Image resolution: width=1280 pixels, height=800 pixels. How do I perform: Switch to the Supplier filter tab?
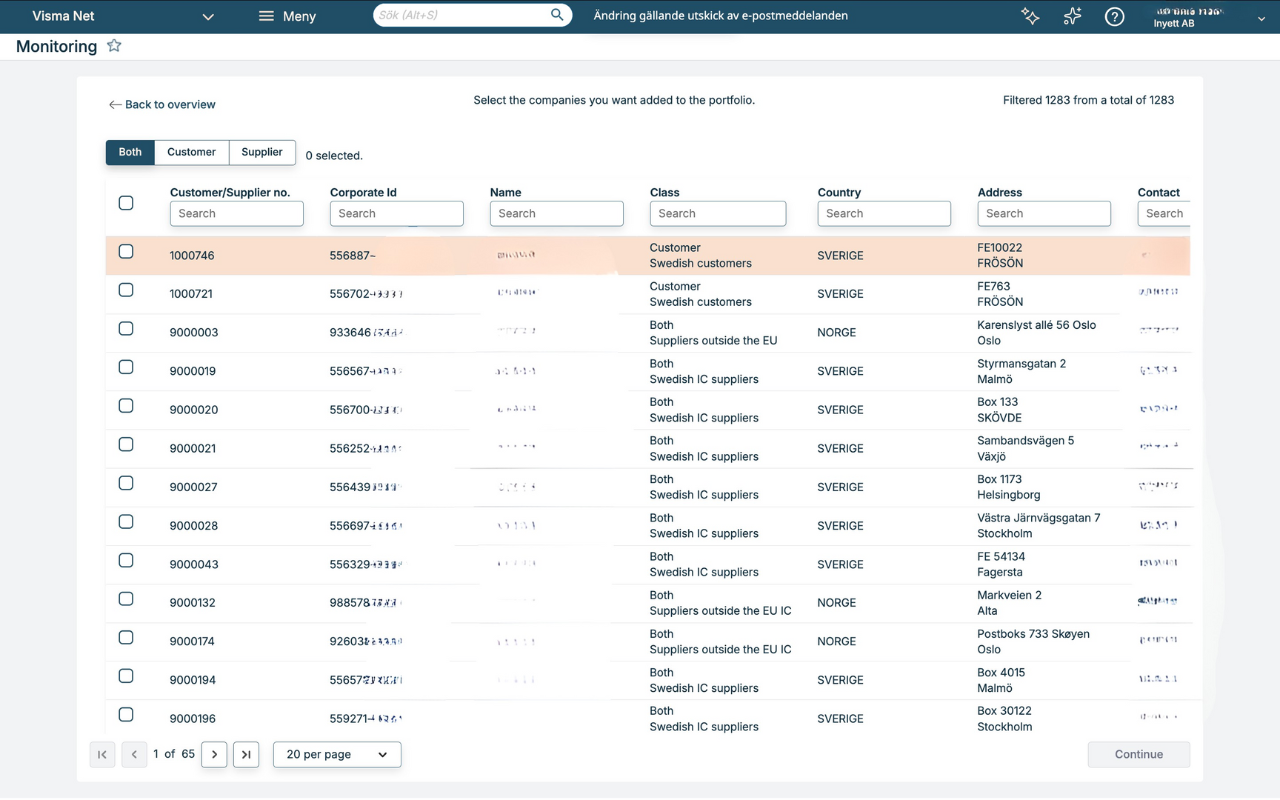click(262, 152)
